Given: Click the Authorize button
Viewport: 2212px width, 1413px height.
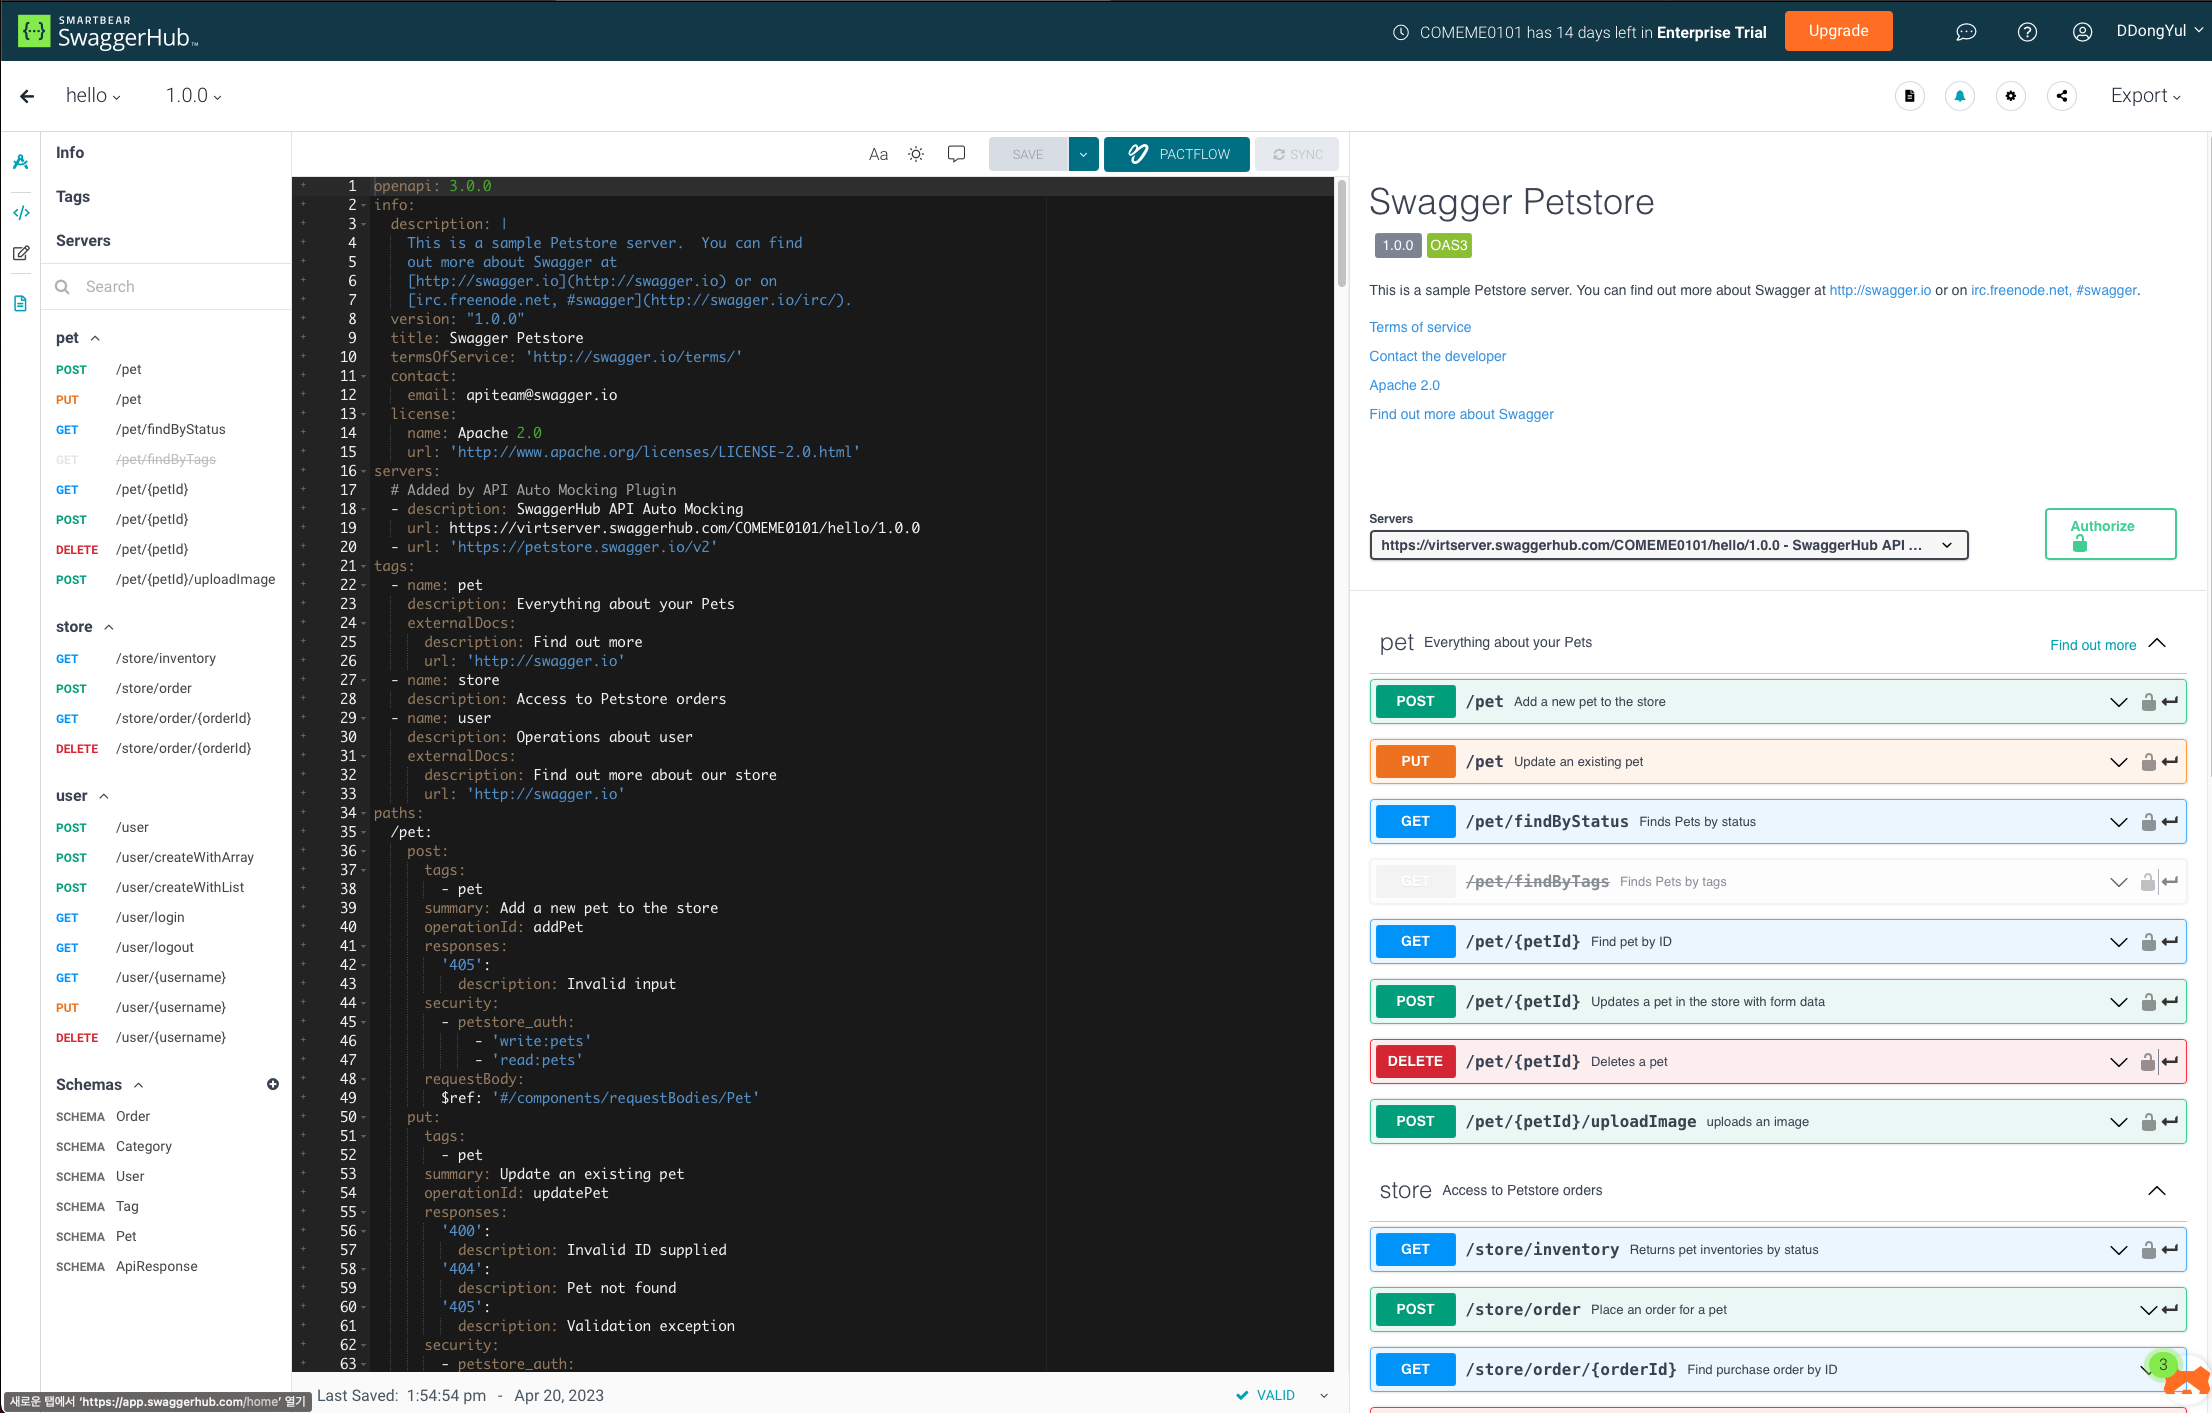Looking at the screenshot, I should pos(2110,534).
